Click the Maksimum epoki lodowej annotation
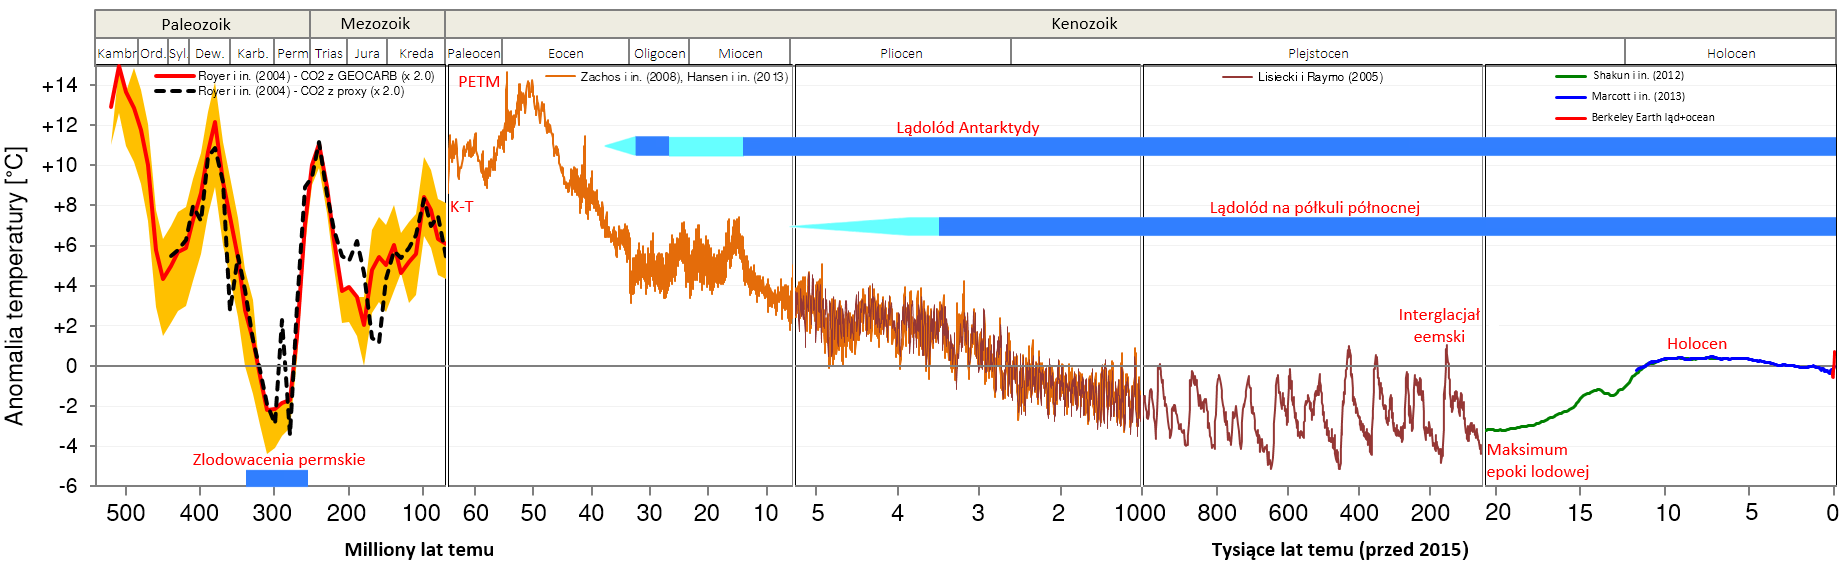The image size is (1842, 562). coord(1536,461)
